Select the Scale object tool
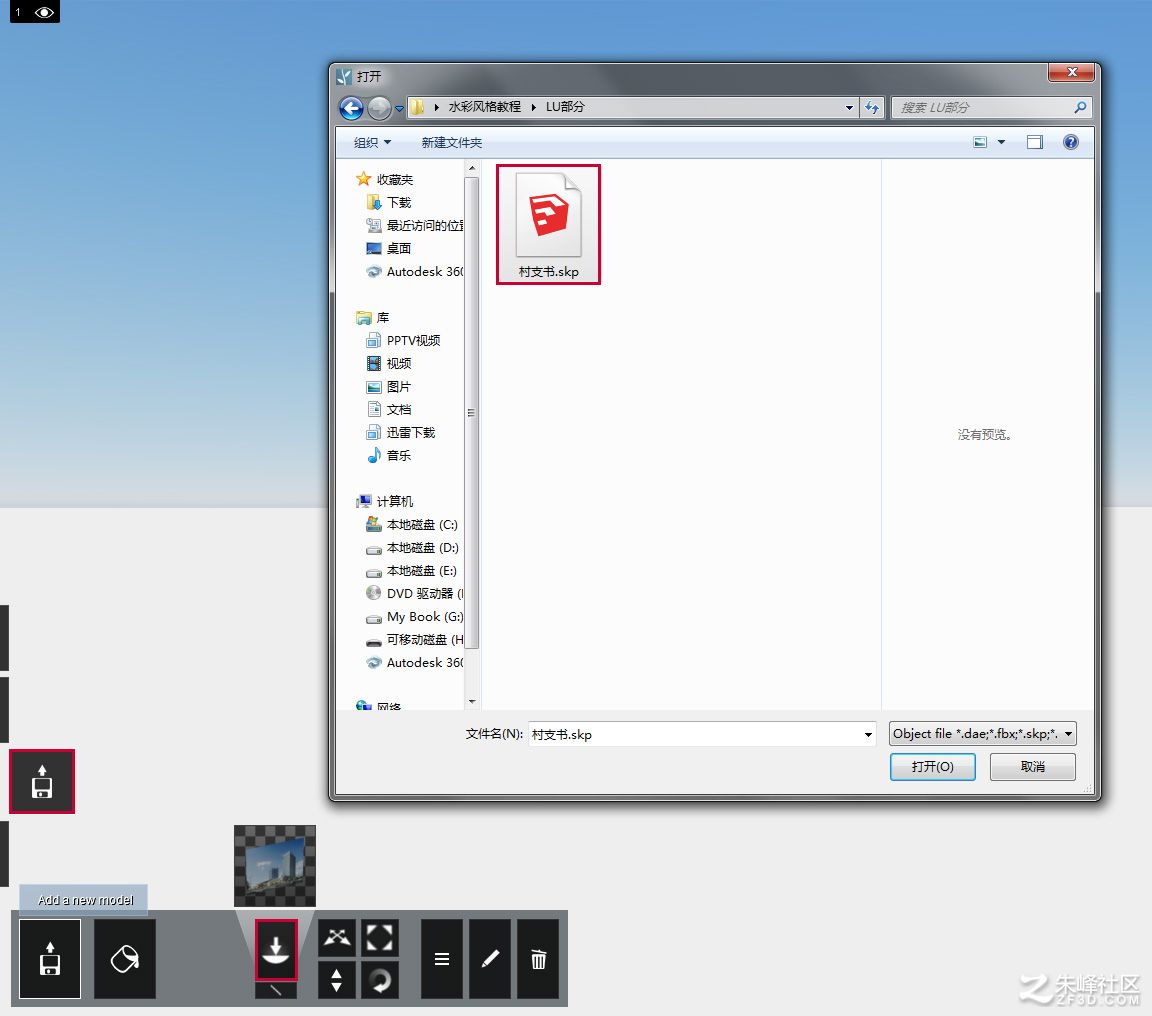1152x1016 pixels. pyautogui.click(x=379, y=937)
